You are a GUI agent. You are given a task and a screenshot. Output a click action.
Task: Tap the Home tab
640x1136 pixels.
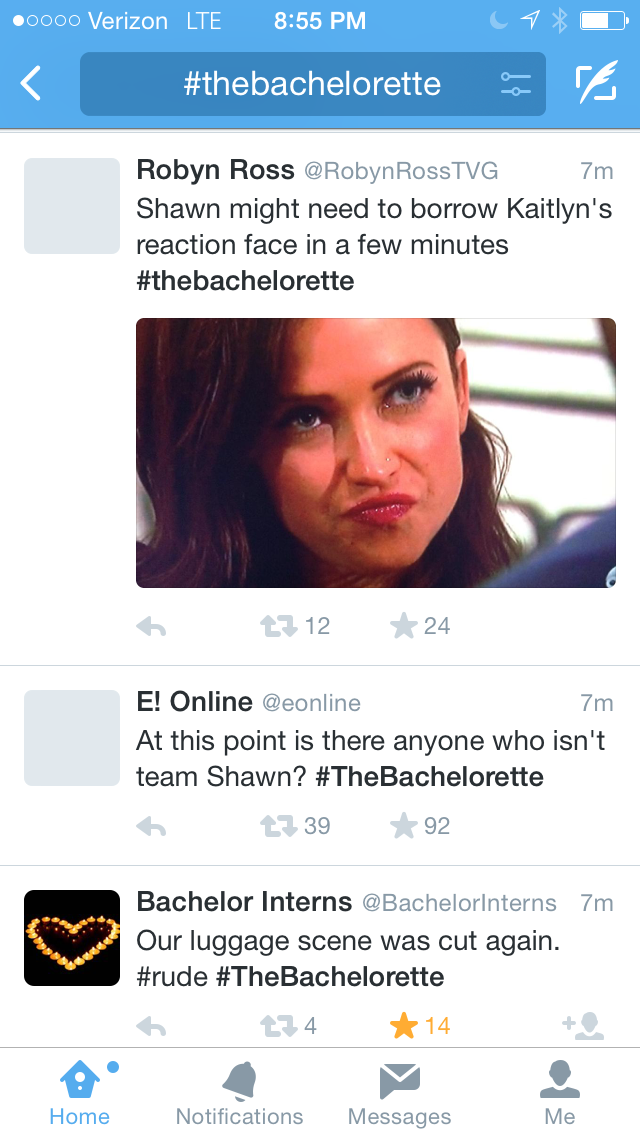(79, 1094)
